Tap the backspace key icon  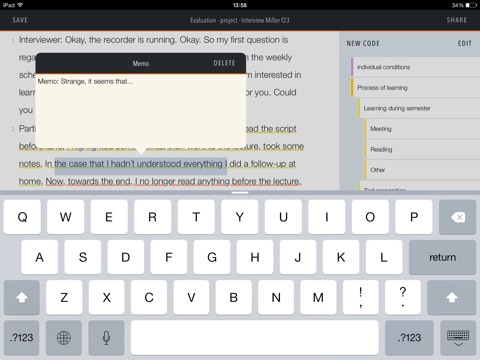(457, 217)
